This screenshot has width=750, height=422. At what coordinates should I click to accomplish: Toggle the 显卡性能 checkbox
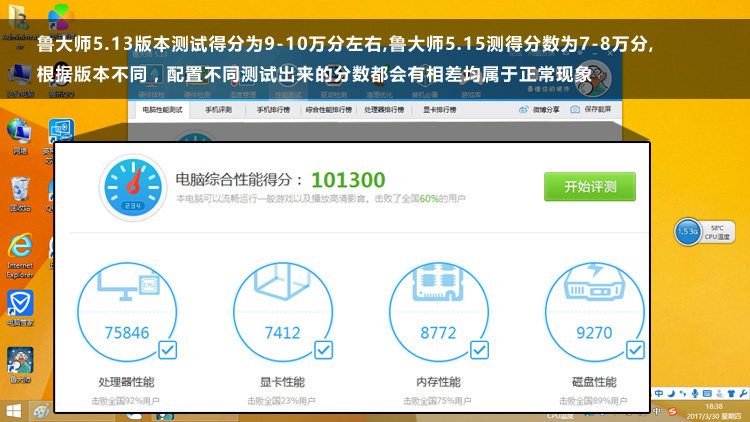click(324, 350)
